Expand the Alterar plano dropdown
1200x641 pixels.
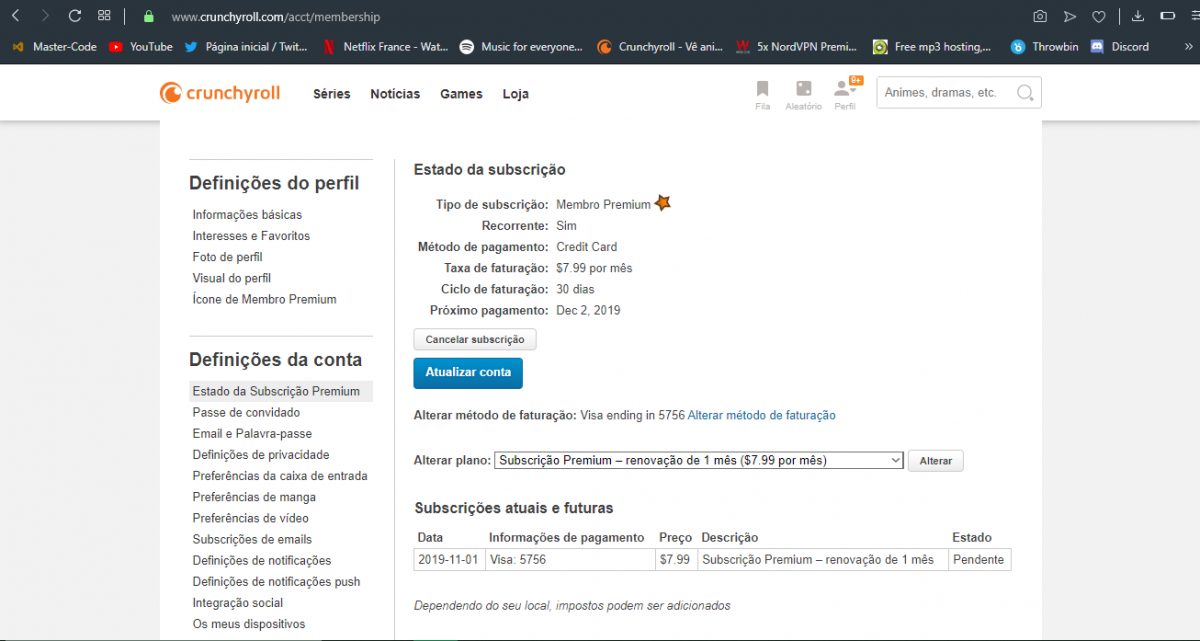pos(699,460)
